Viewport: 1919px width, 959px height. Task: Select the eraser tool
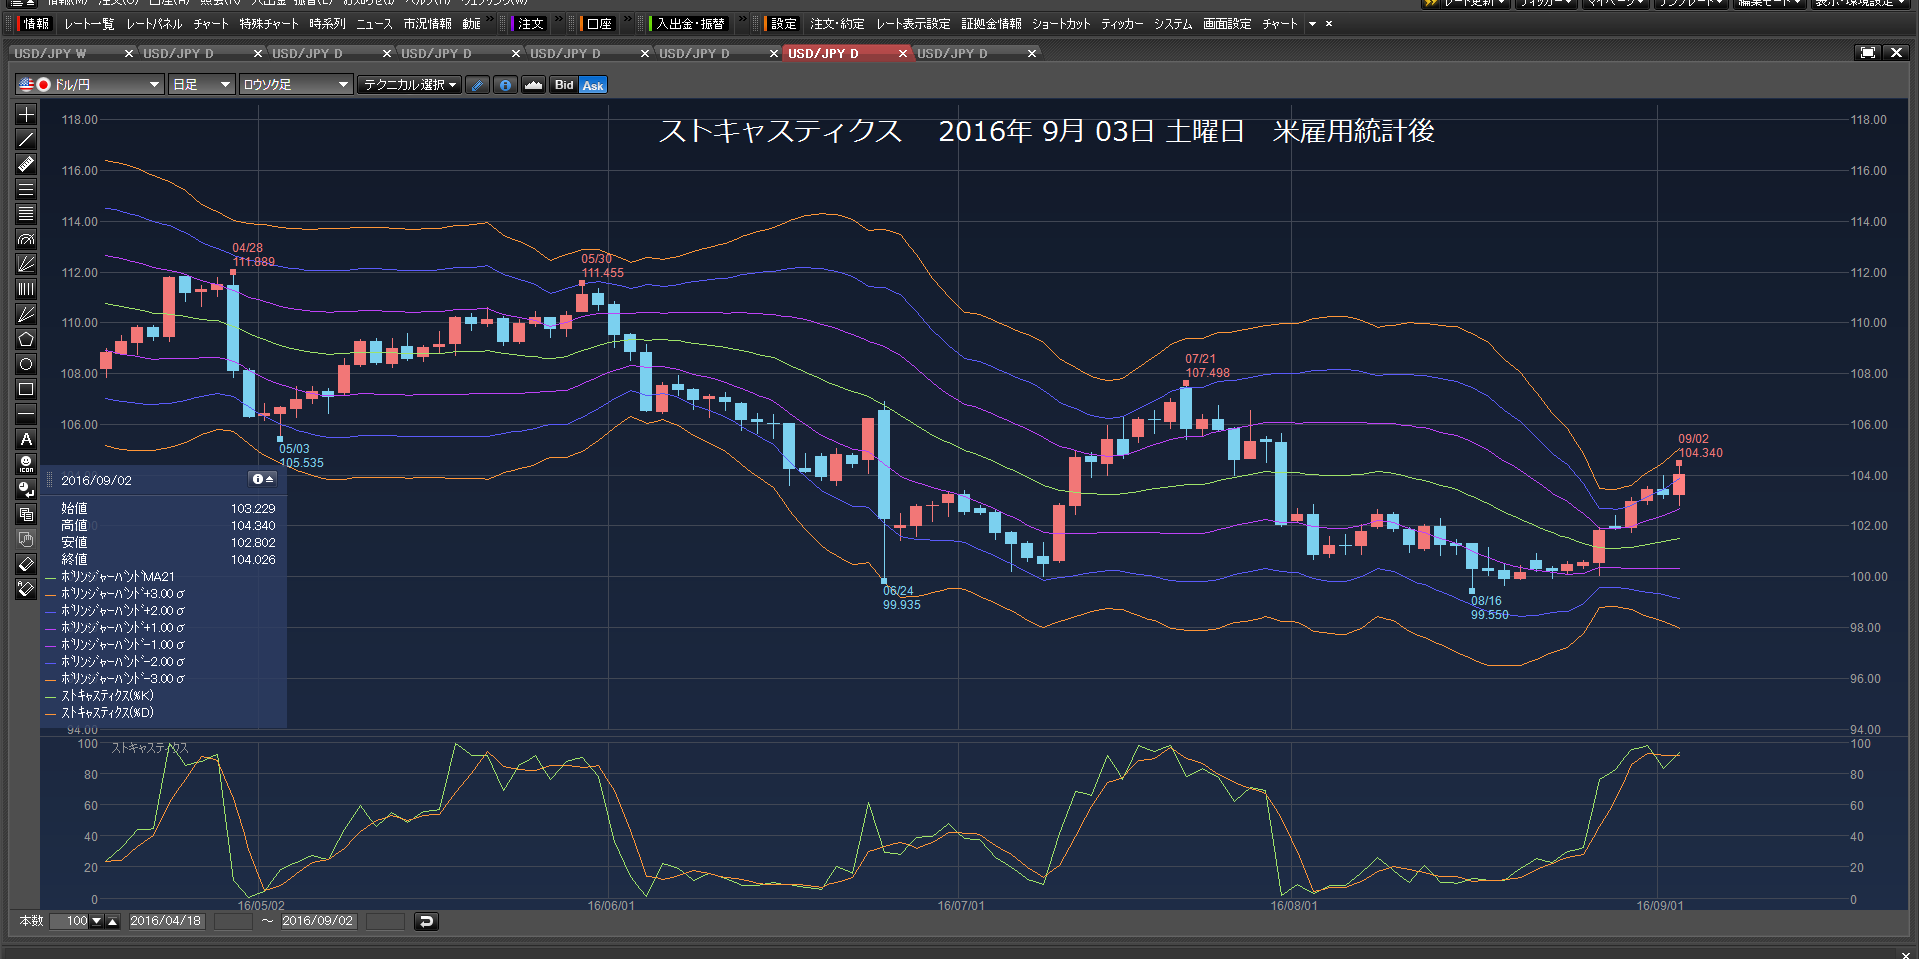click(26, 564)
